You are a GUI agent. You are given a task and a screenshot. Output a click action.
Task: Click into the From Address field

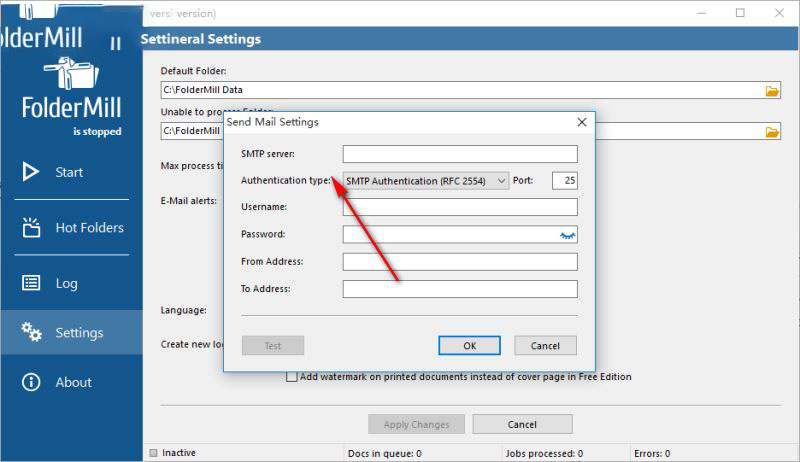tap(460, 262)
